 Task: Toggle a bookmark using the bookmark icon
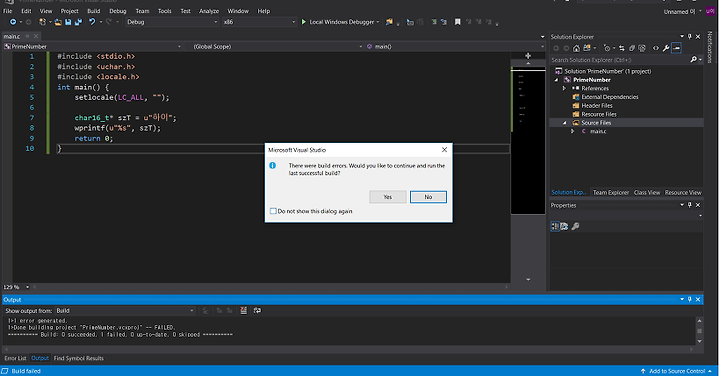pyautogui.click(x=457, y=22)
